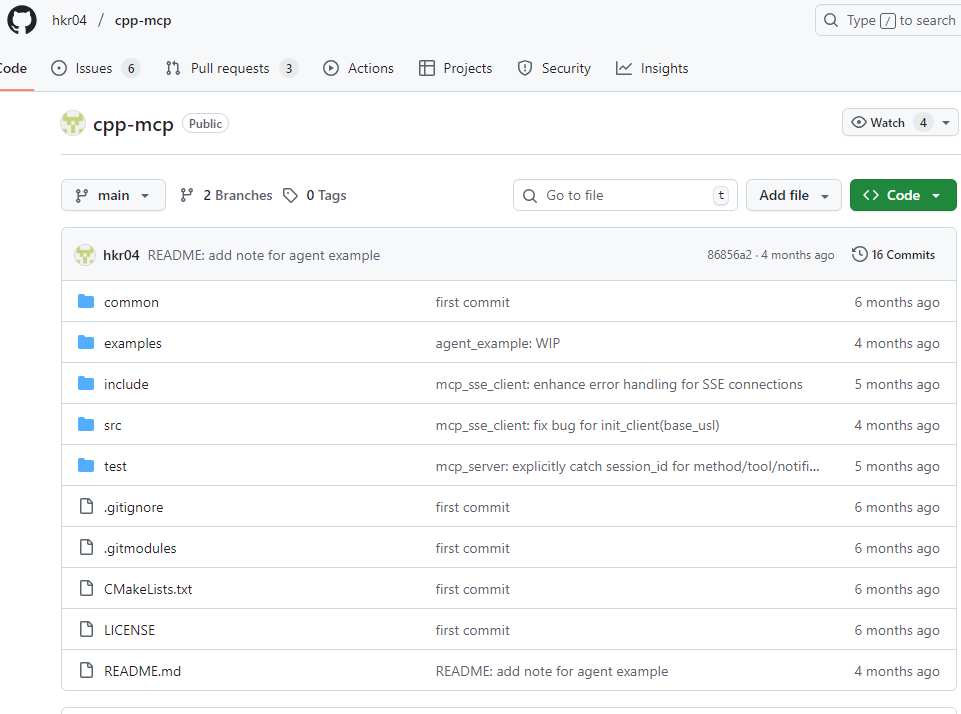961x714 pixels.
Task: Switch to the Issues tab
Action: [x=95, y=68]
